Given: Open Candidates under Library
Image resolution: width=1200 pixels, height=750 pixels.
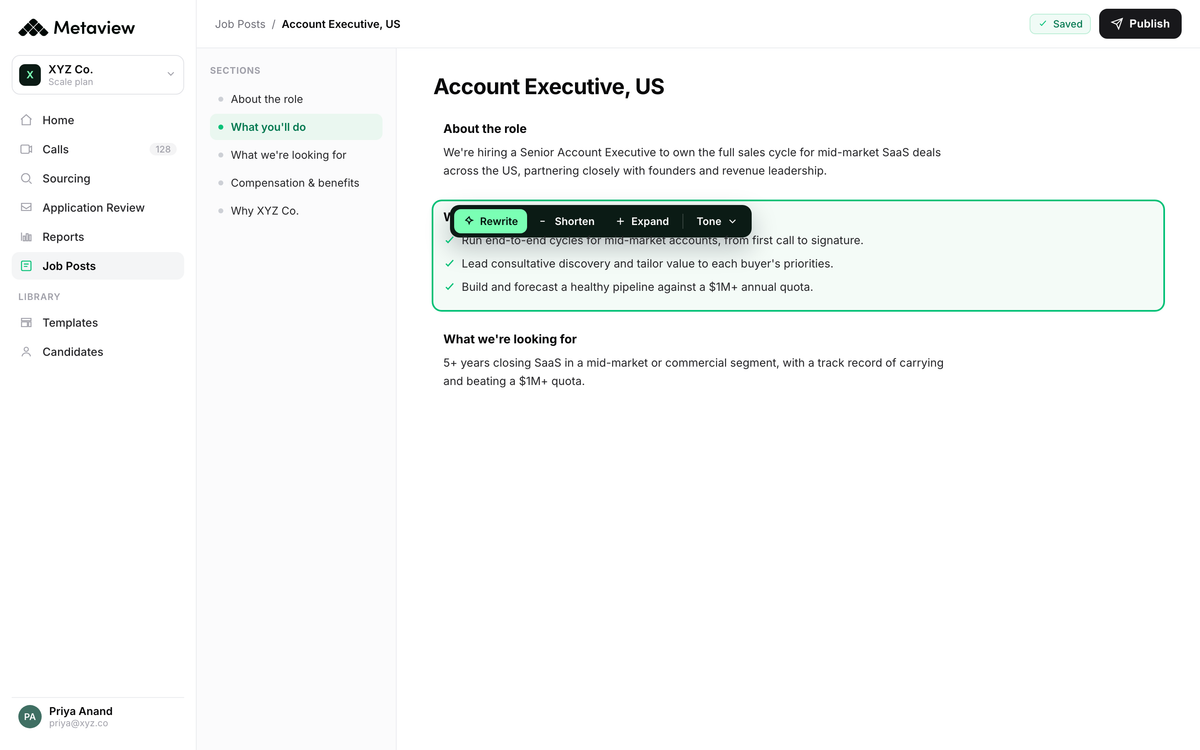Looking at the screenshot, I should pyautogui.click(x=98, y=352).
